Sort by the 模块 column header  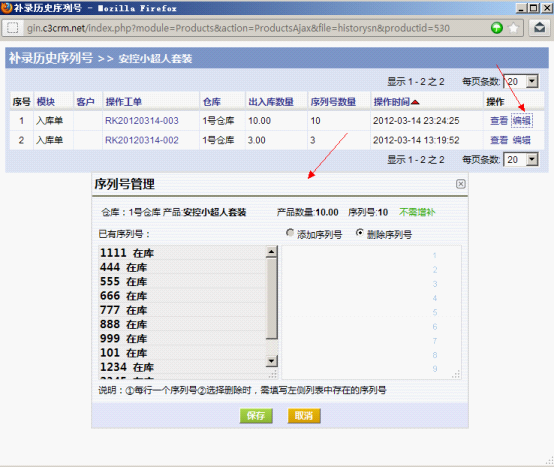(46, 102)
